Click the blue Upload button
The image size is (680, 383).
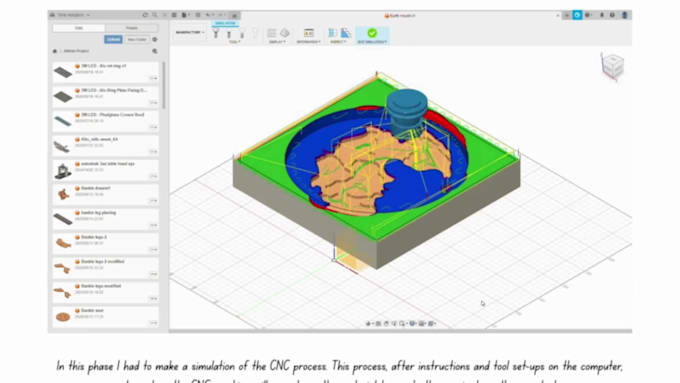click(x=113, y=39)
